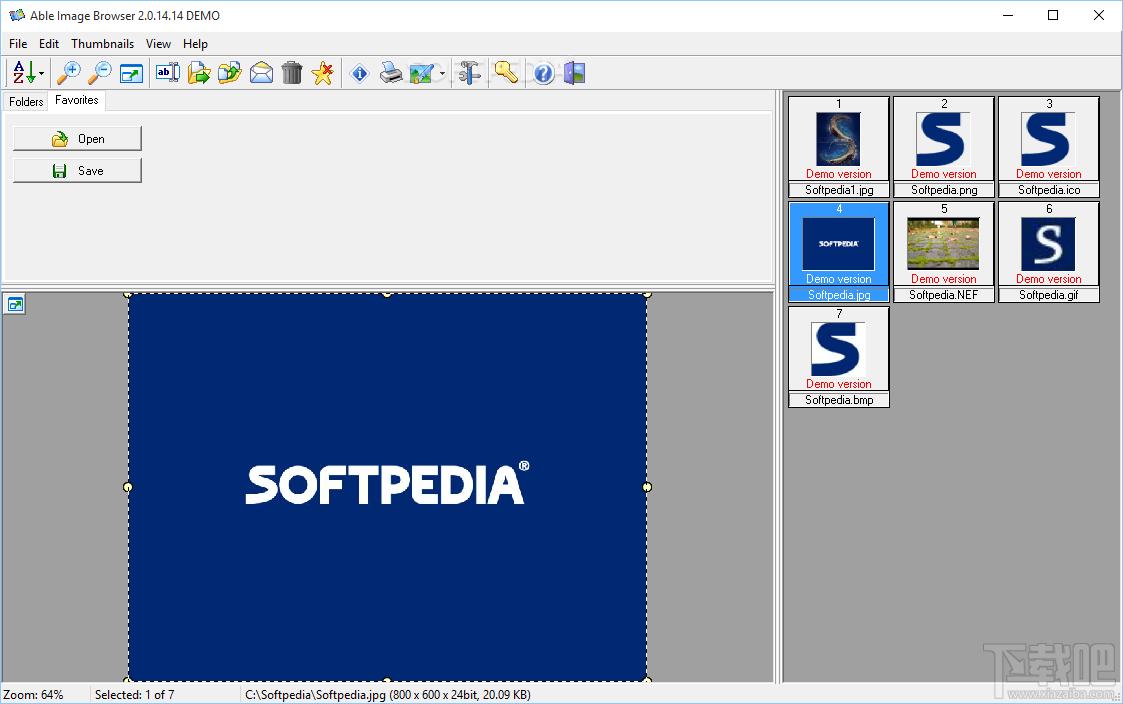Click the C:\Softpedia\Softpedia.jpg path in status bar
The image size is (1123, 704).
tap(315, 695)
